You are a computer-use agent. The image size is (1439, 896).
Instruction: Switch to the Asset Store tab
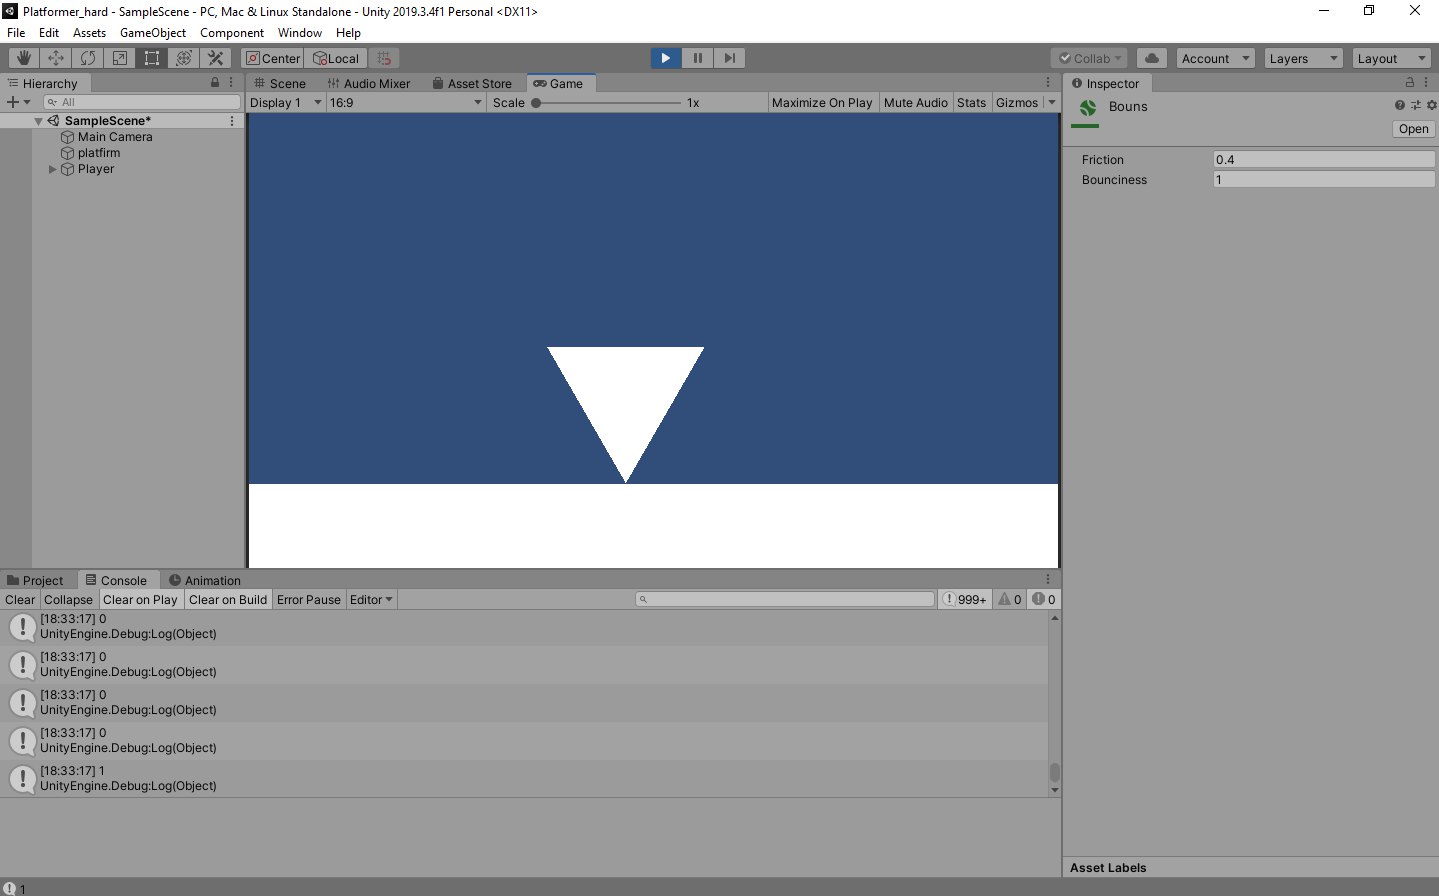point(472,83)
